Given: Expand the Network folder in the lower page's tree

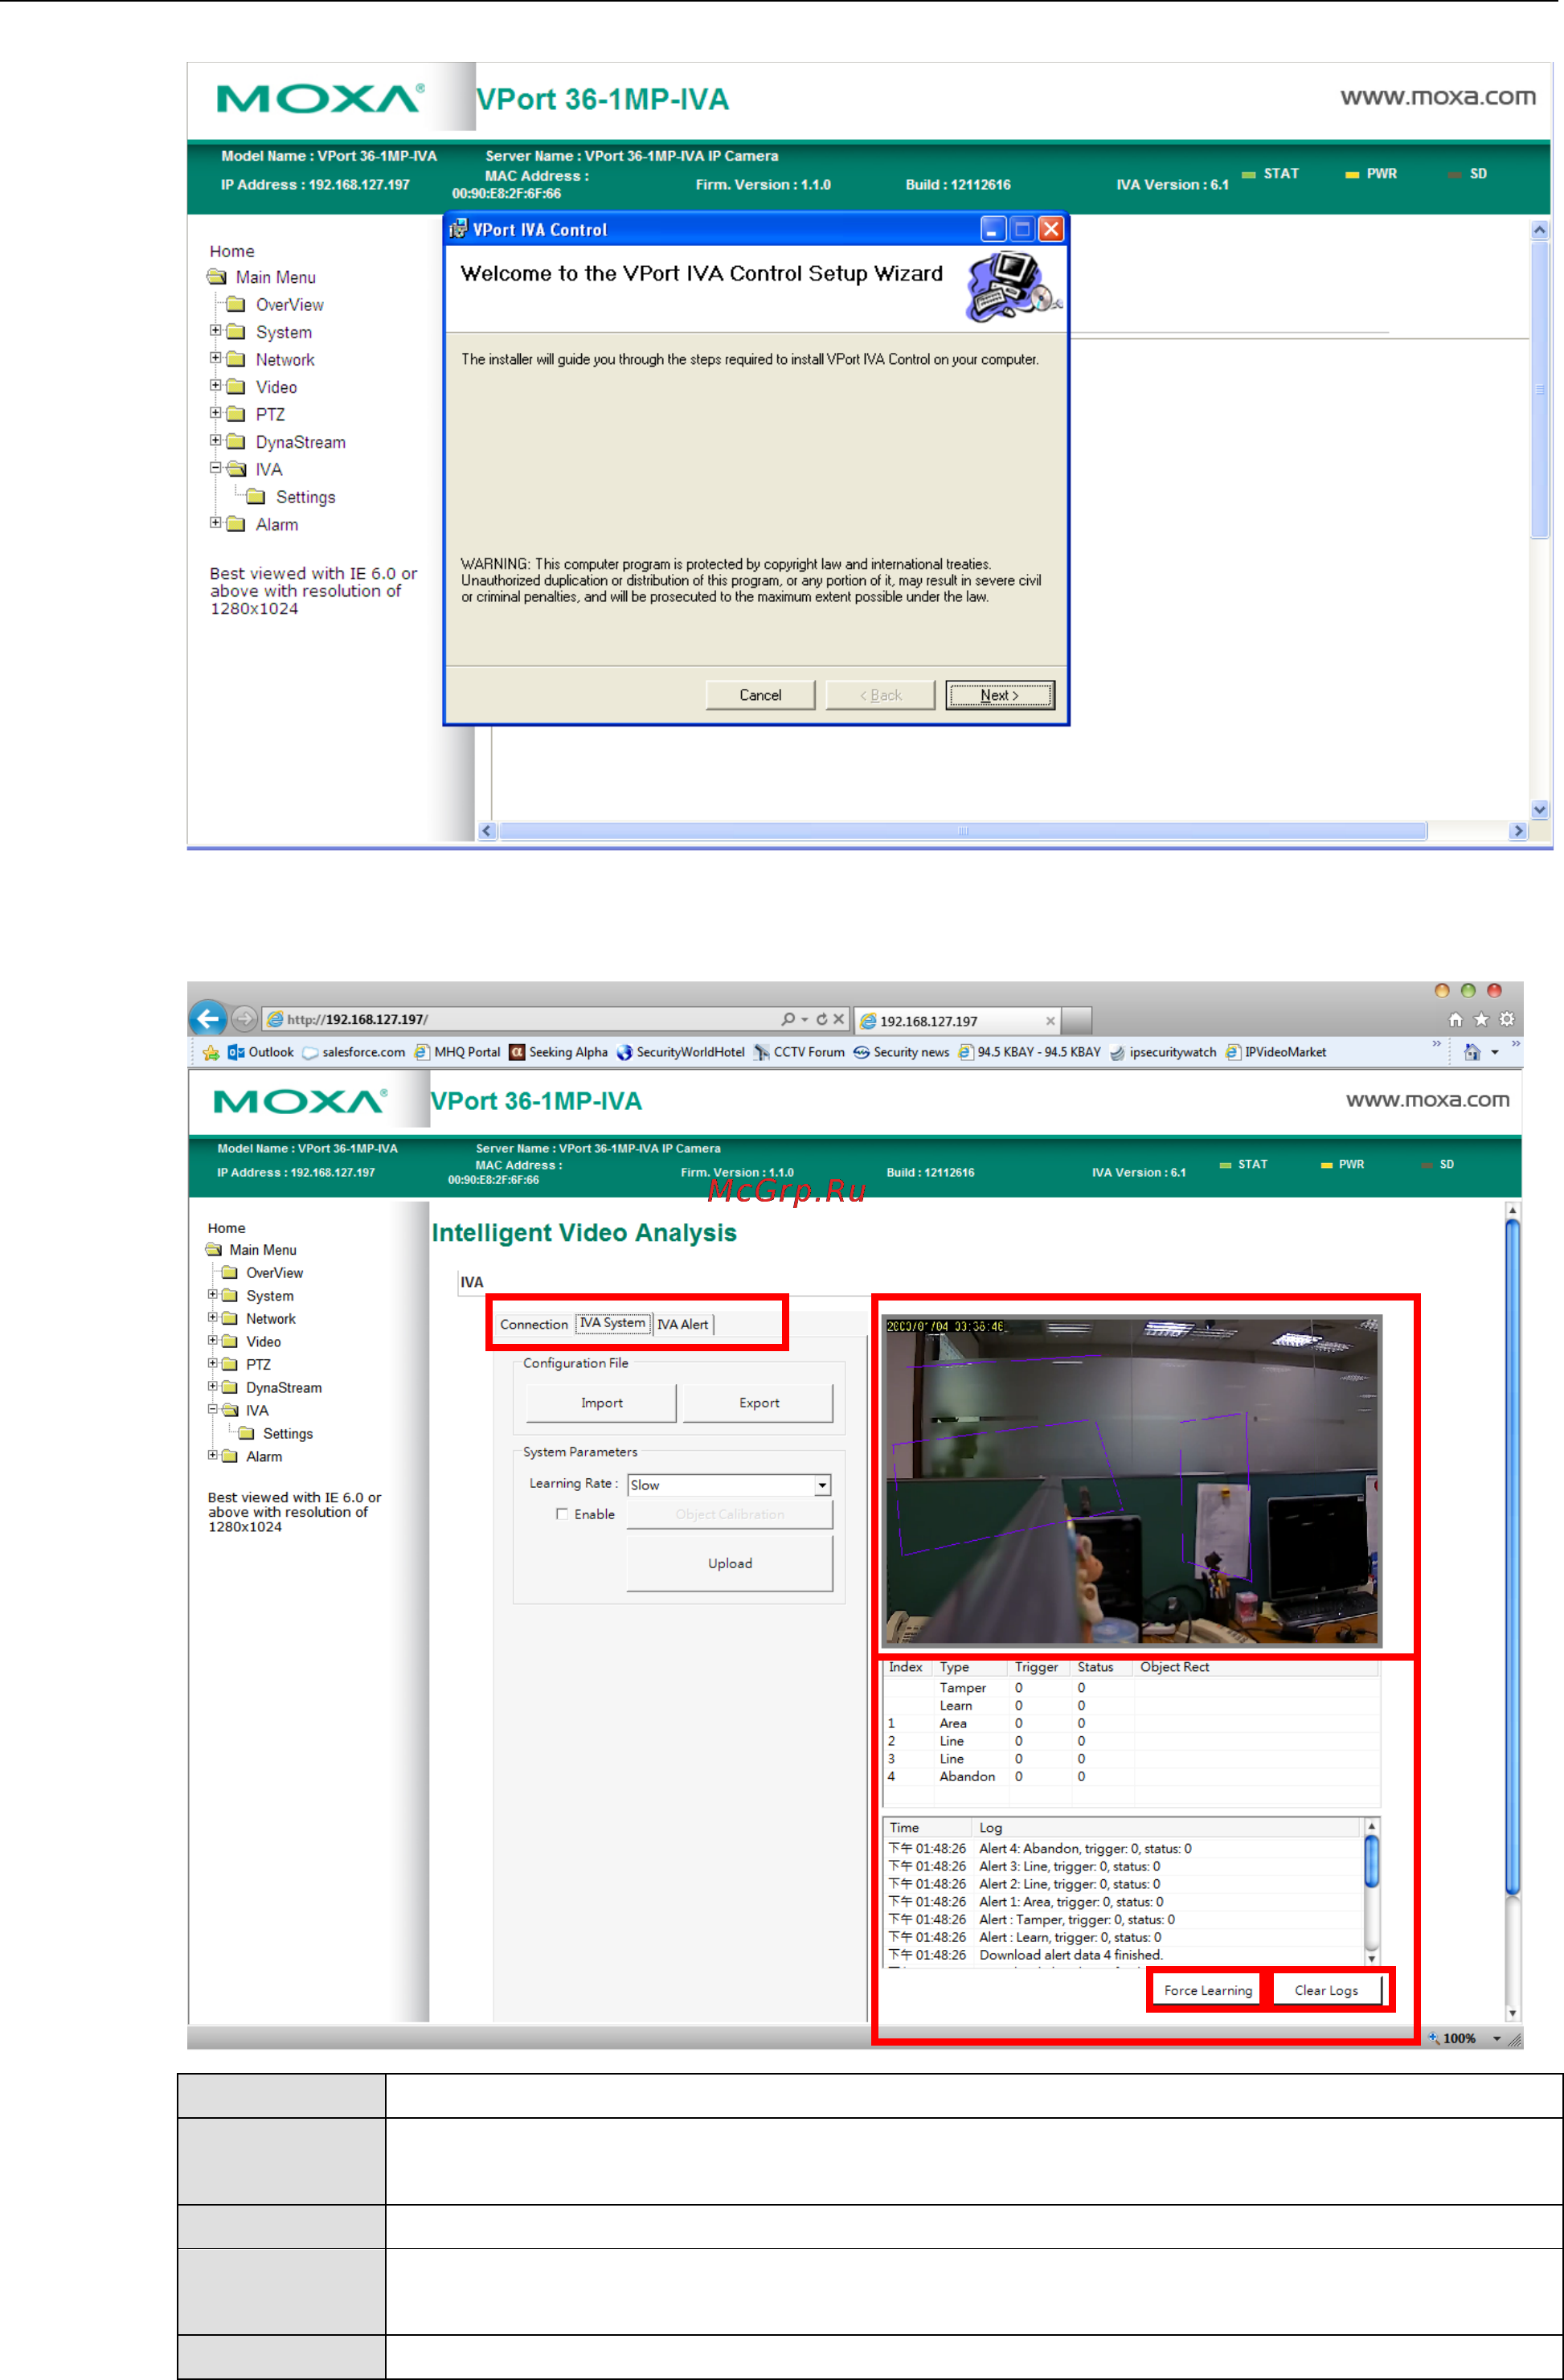Looking at the screenshot, I should point(213,1317).
